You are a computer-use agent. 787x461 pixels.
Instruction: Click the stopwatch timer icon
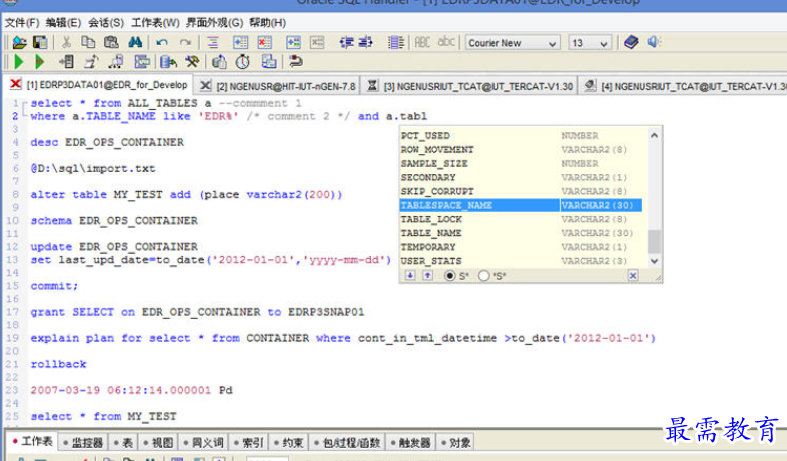tap(243, 62)
